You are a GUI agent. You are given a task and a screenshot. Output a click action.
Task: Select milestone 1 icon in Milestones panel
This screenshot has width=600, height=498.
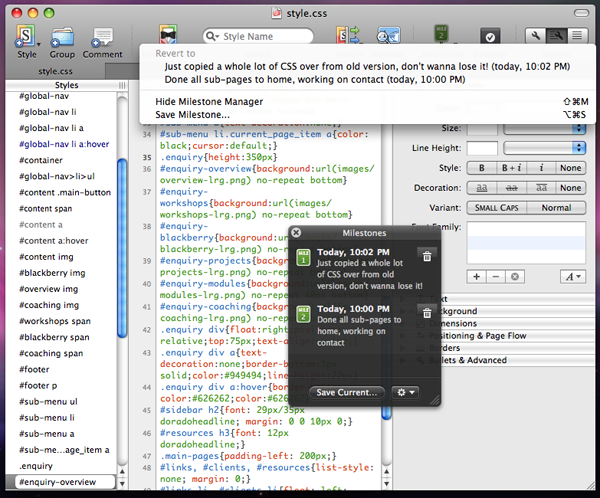[303, 258]
